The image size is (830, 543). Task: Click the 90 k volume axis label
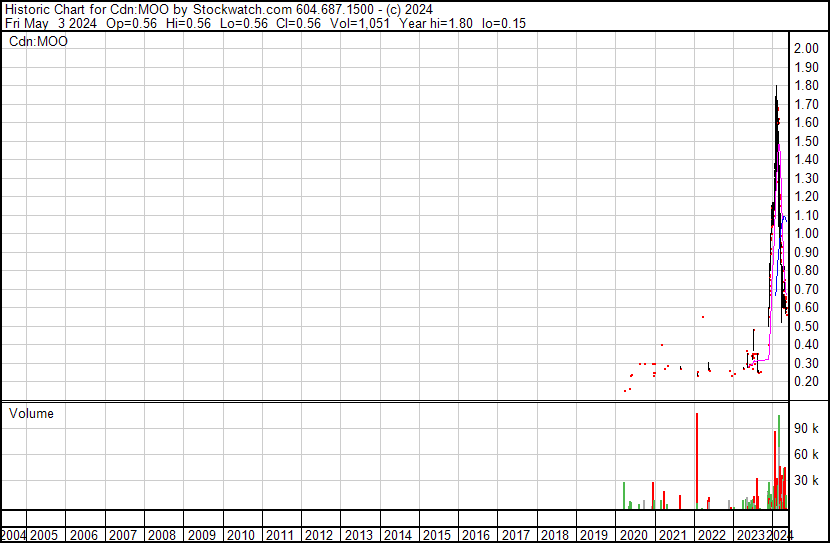tap(806, 429)
